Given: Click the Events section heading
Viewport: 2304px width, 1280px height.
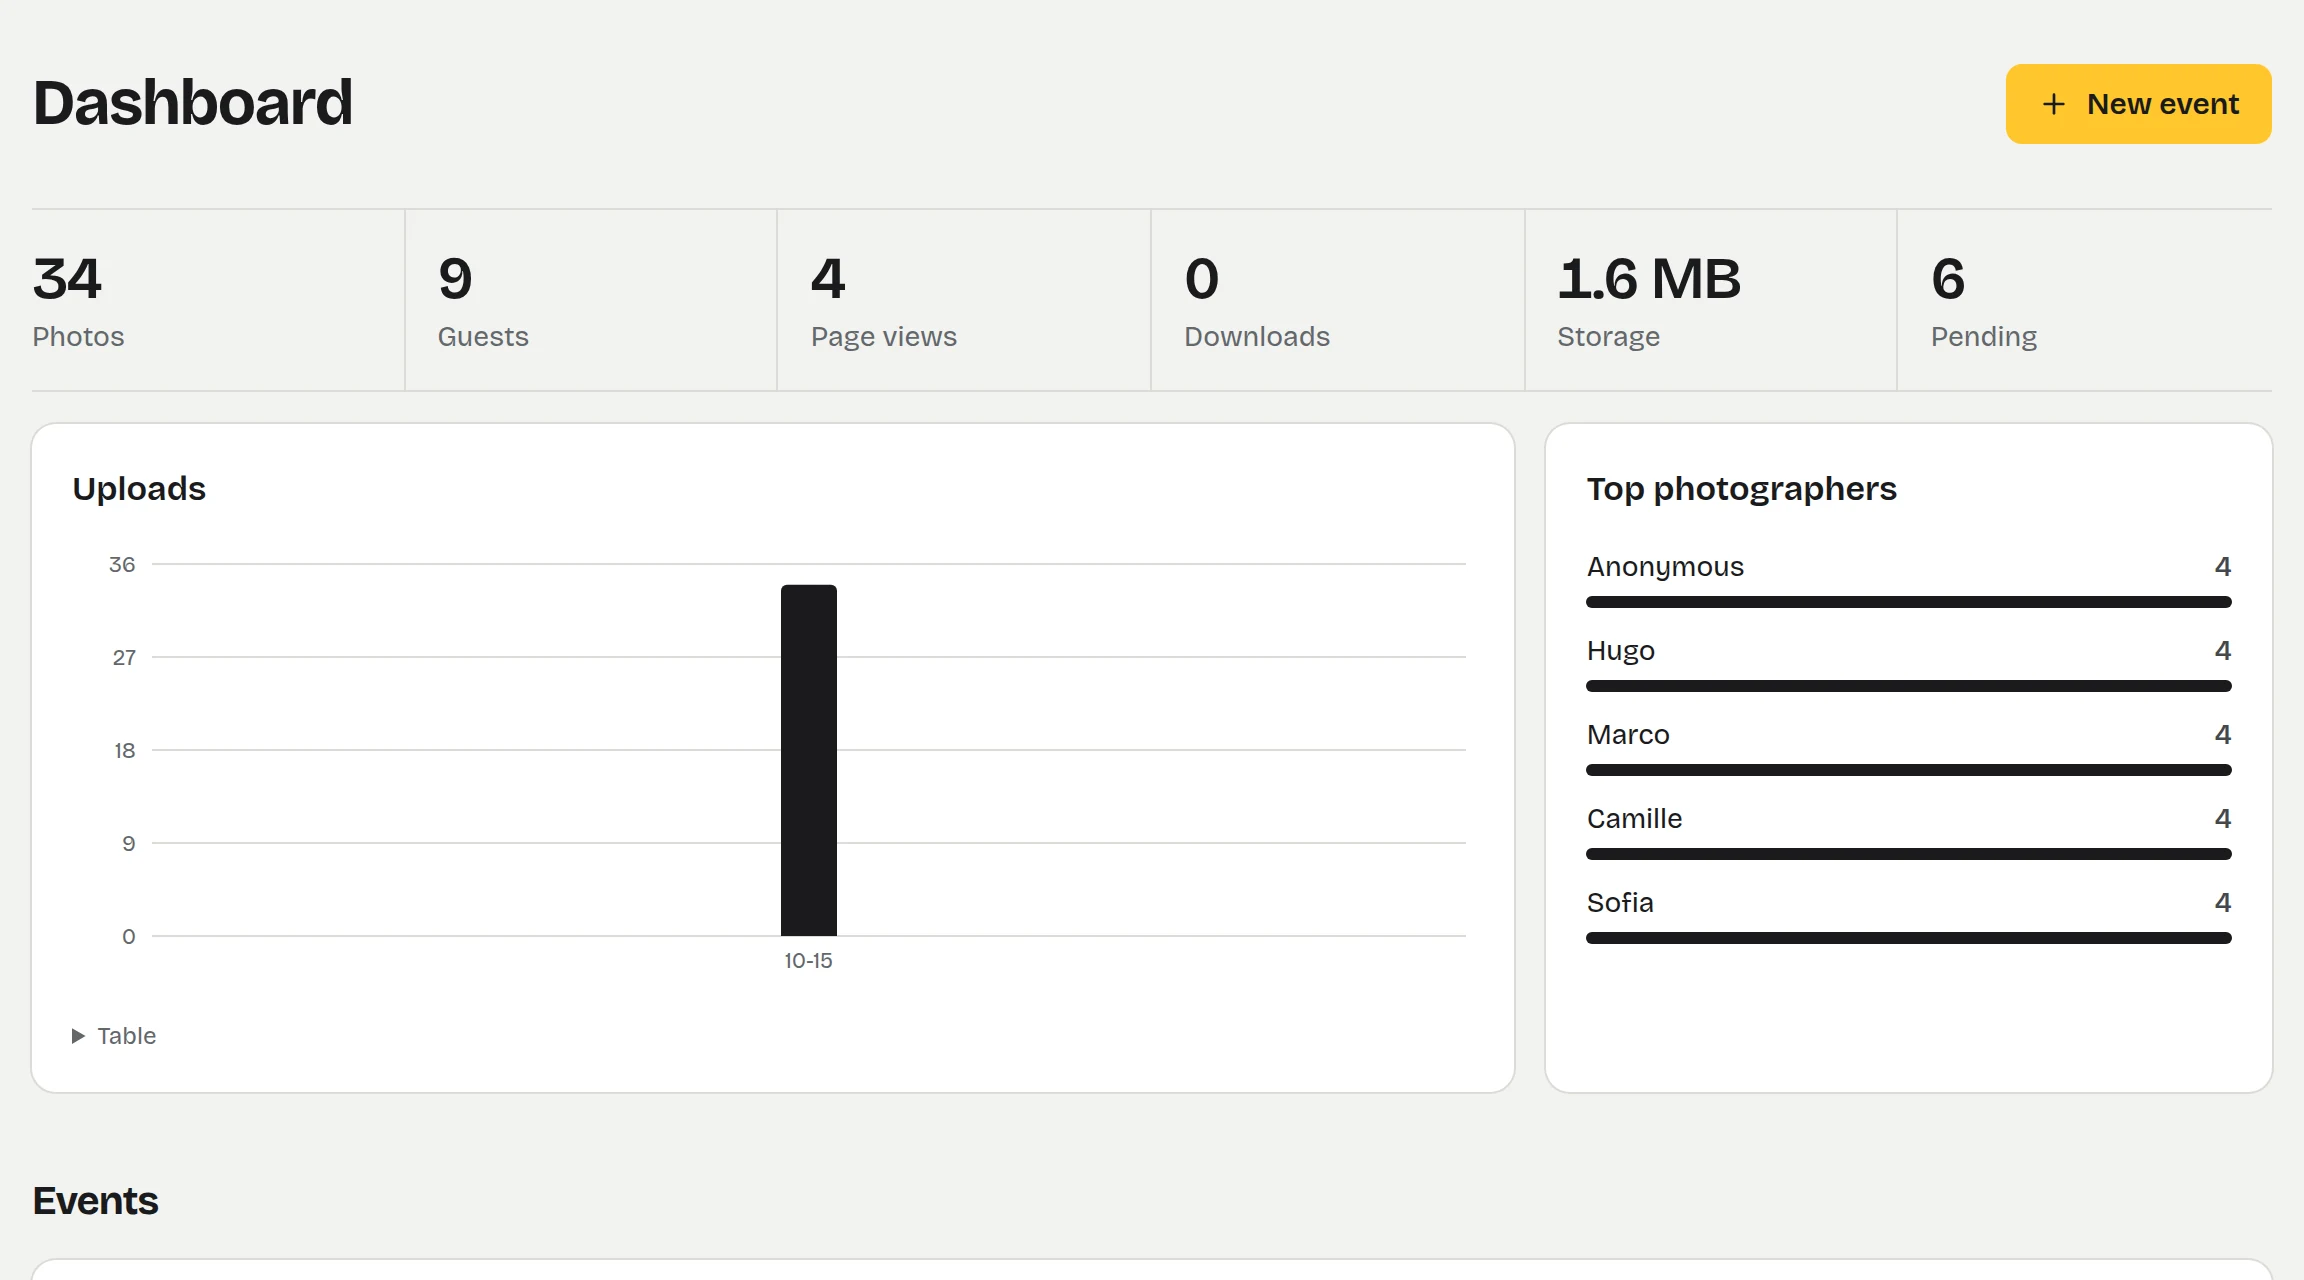Looking at the screenshot, I should [x=95, y=1201].
